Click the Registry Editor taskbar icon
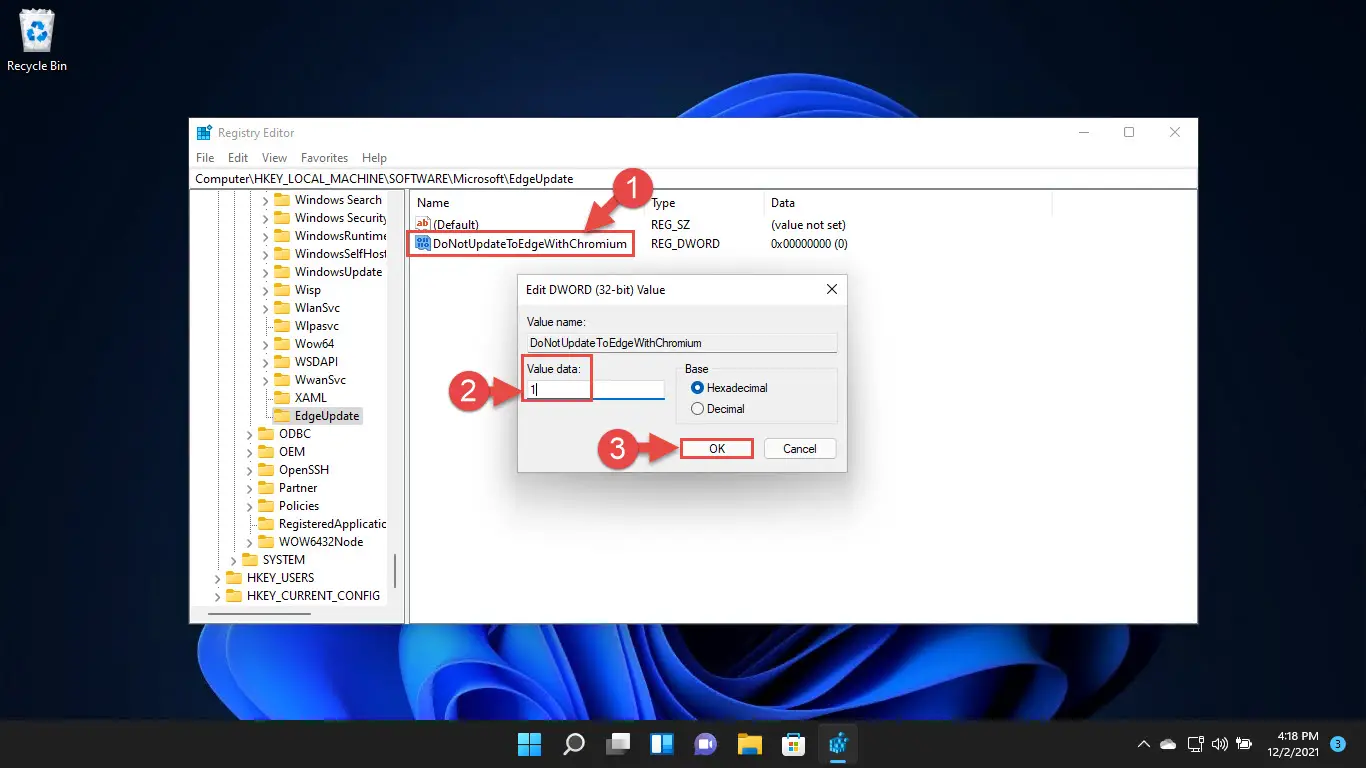This screenshot has width=1366, height=768. point(838,744)
